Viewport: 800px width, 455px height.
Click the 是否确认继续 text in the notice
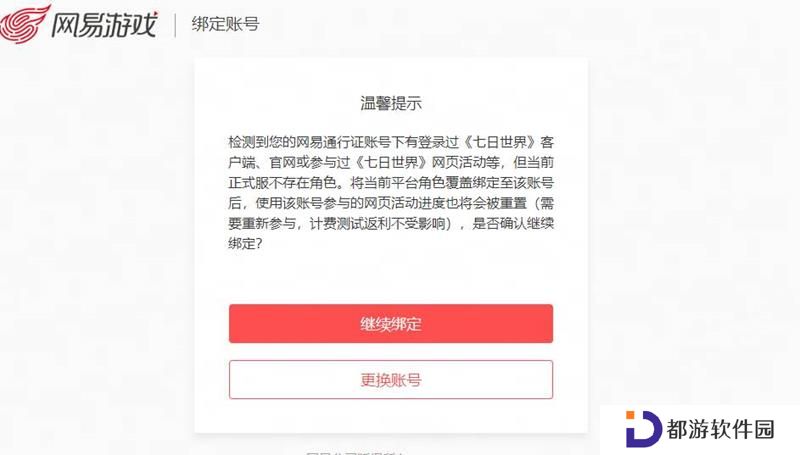click(x=513, y=224)
